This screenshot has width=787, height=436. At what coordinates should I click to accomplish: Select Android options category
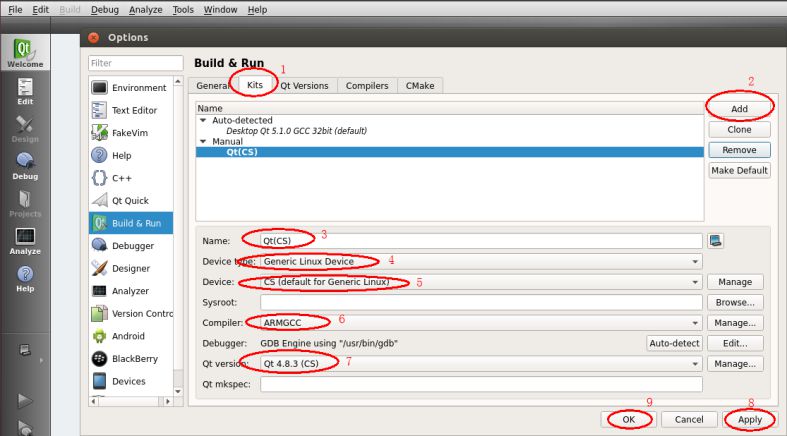tap(131, 336)
